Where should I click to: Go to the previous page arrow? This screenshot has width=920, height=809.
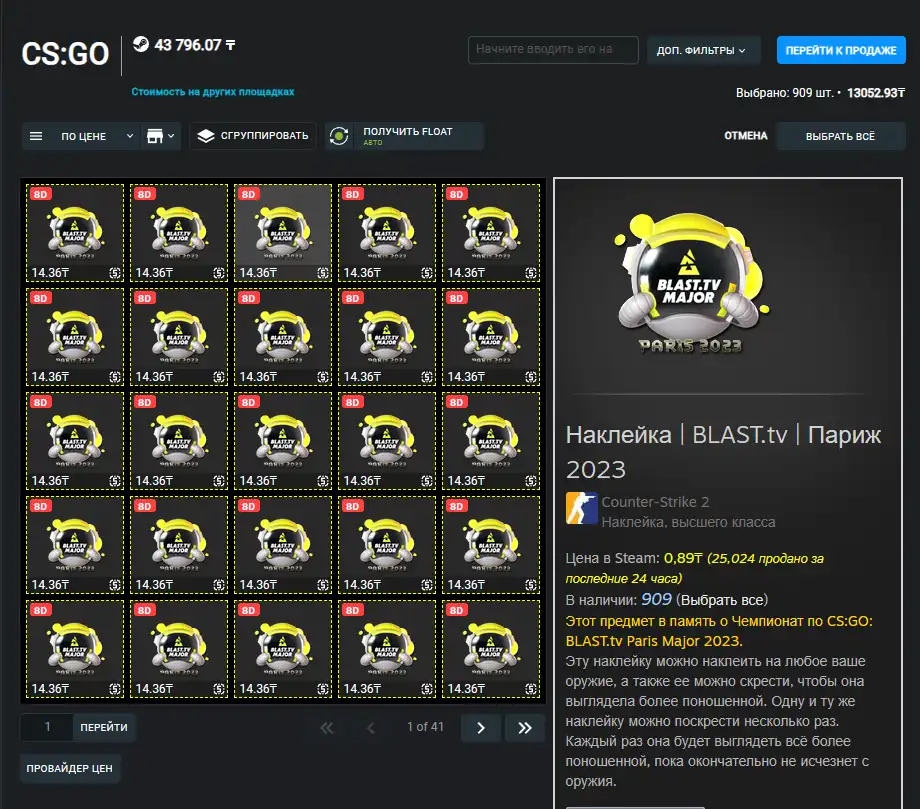click(x=370, y=728)
